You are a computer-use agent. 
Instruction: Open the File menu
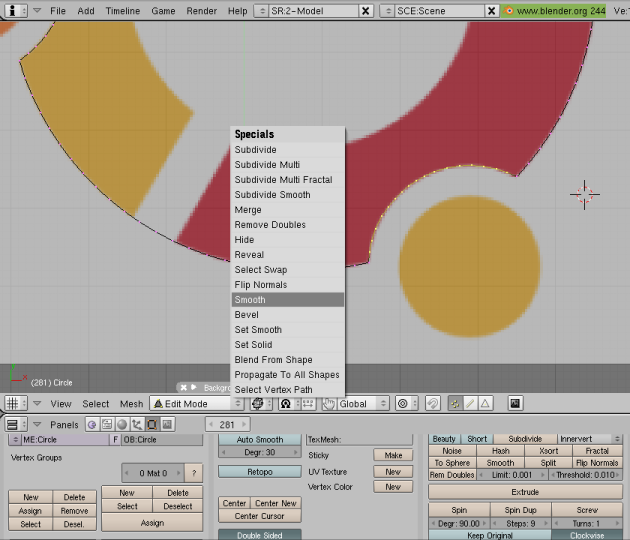(x=58, y=11)
